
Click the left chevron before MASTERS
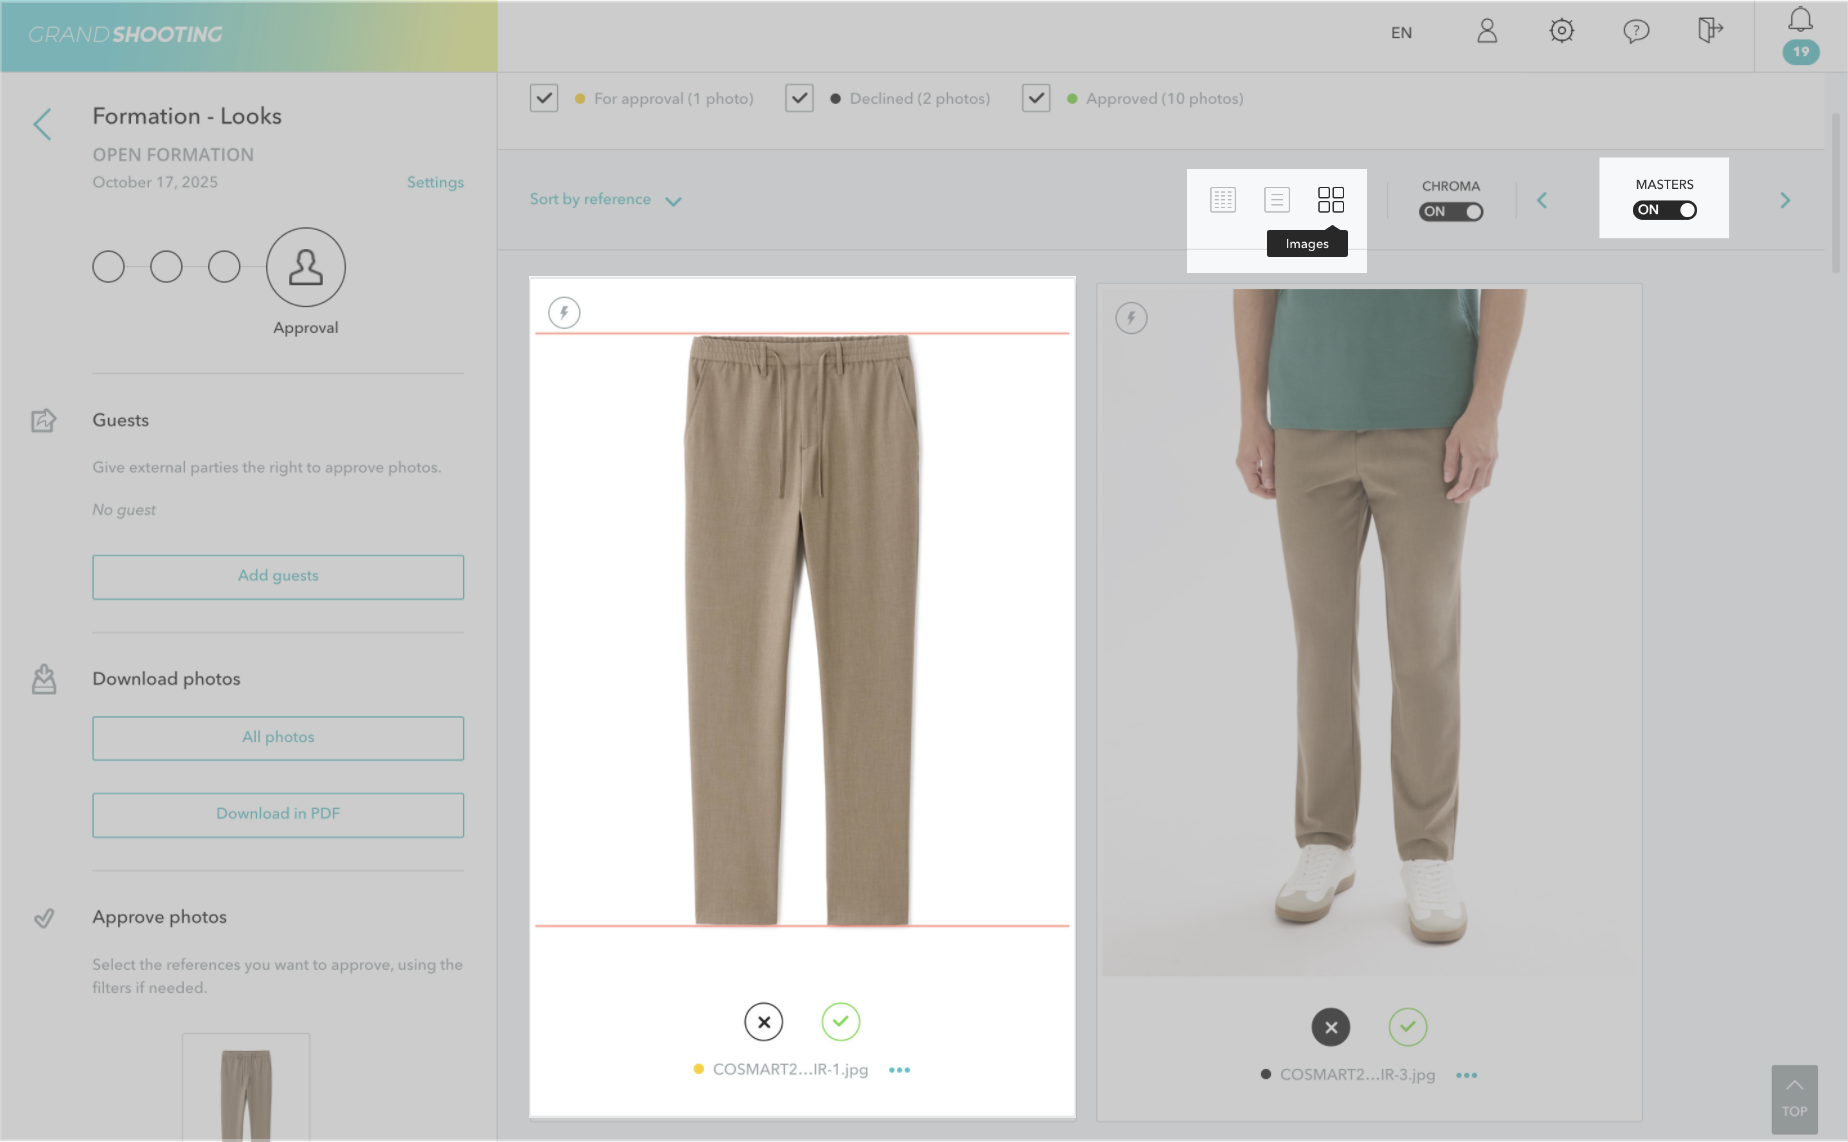tap(1542, 201)
